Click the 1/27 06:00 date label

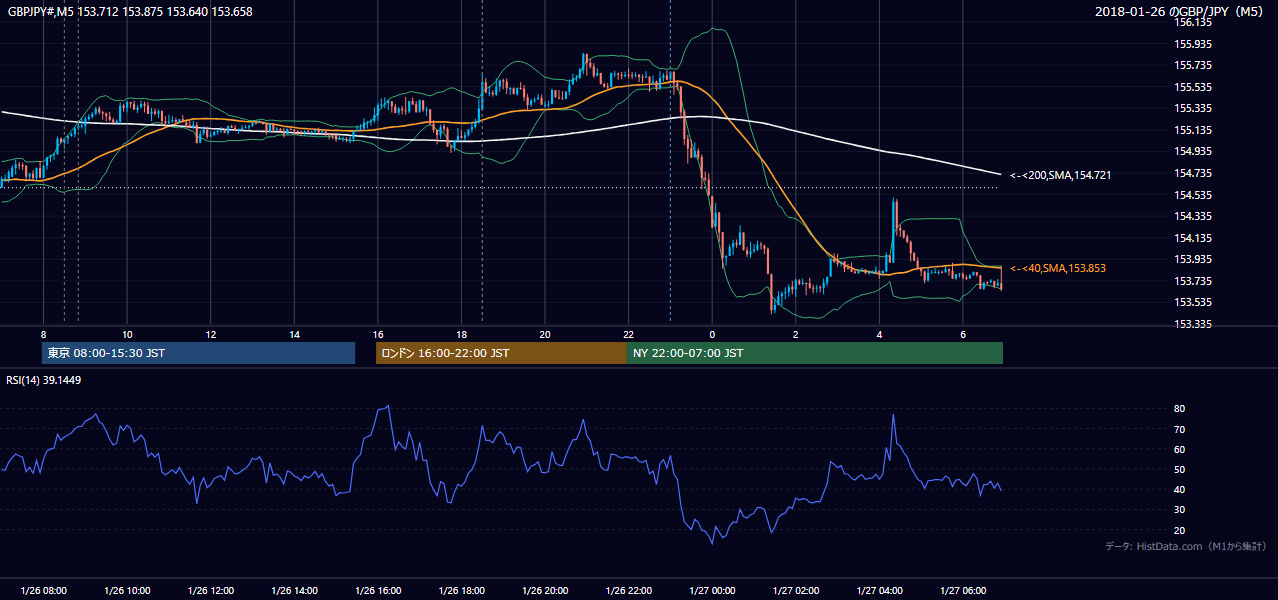[962, 591]
